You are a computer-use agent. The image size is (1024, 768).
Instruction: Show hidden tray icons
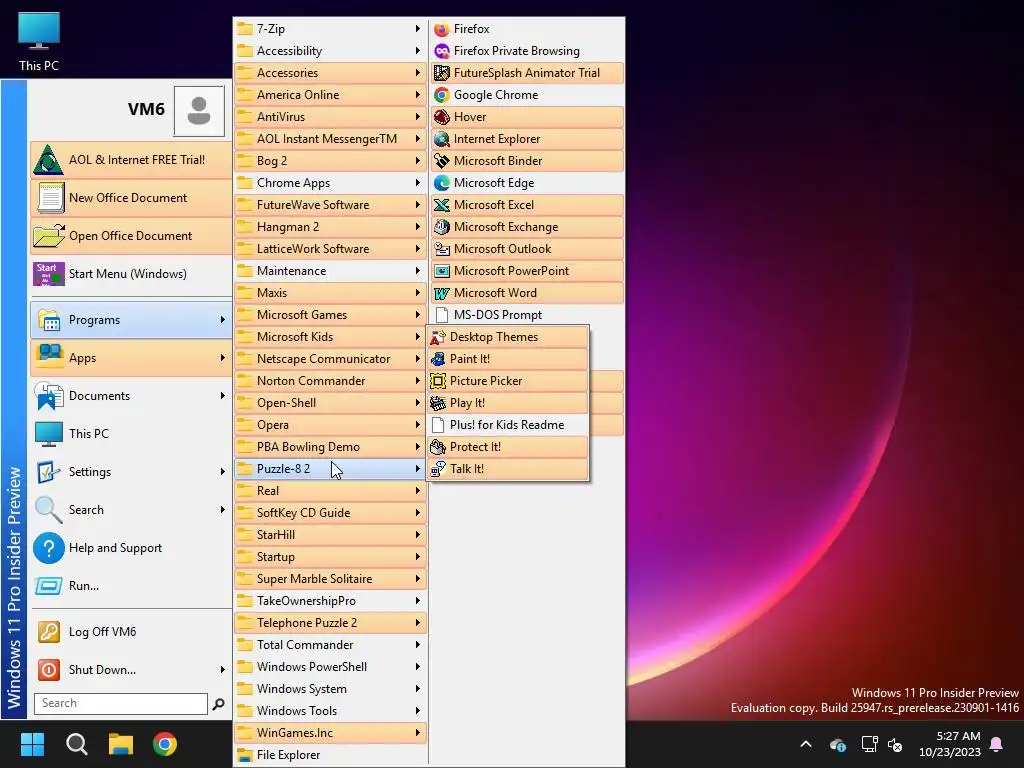click(806, 744)
